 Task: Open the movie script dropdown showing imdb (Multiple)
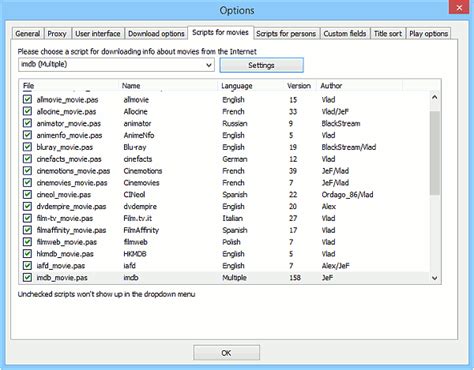click(116, 65)
